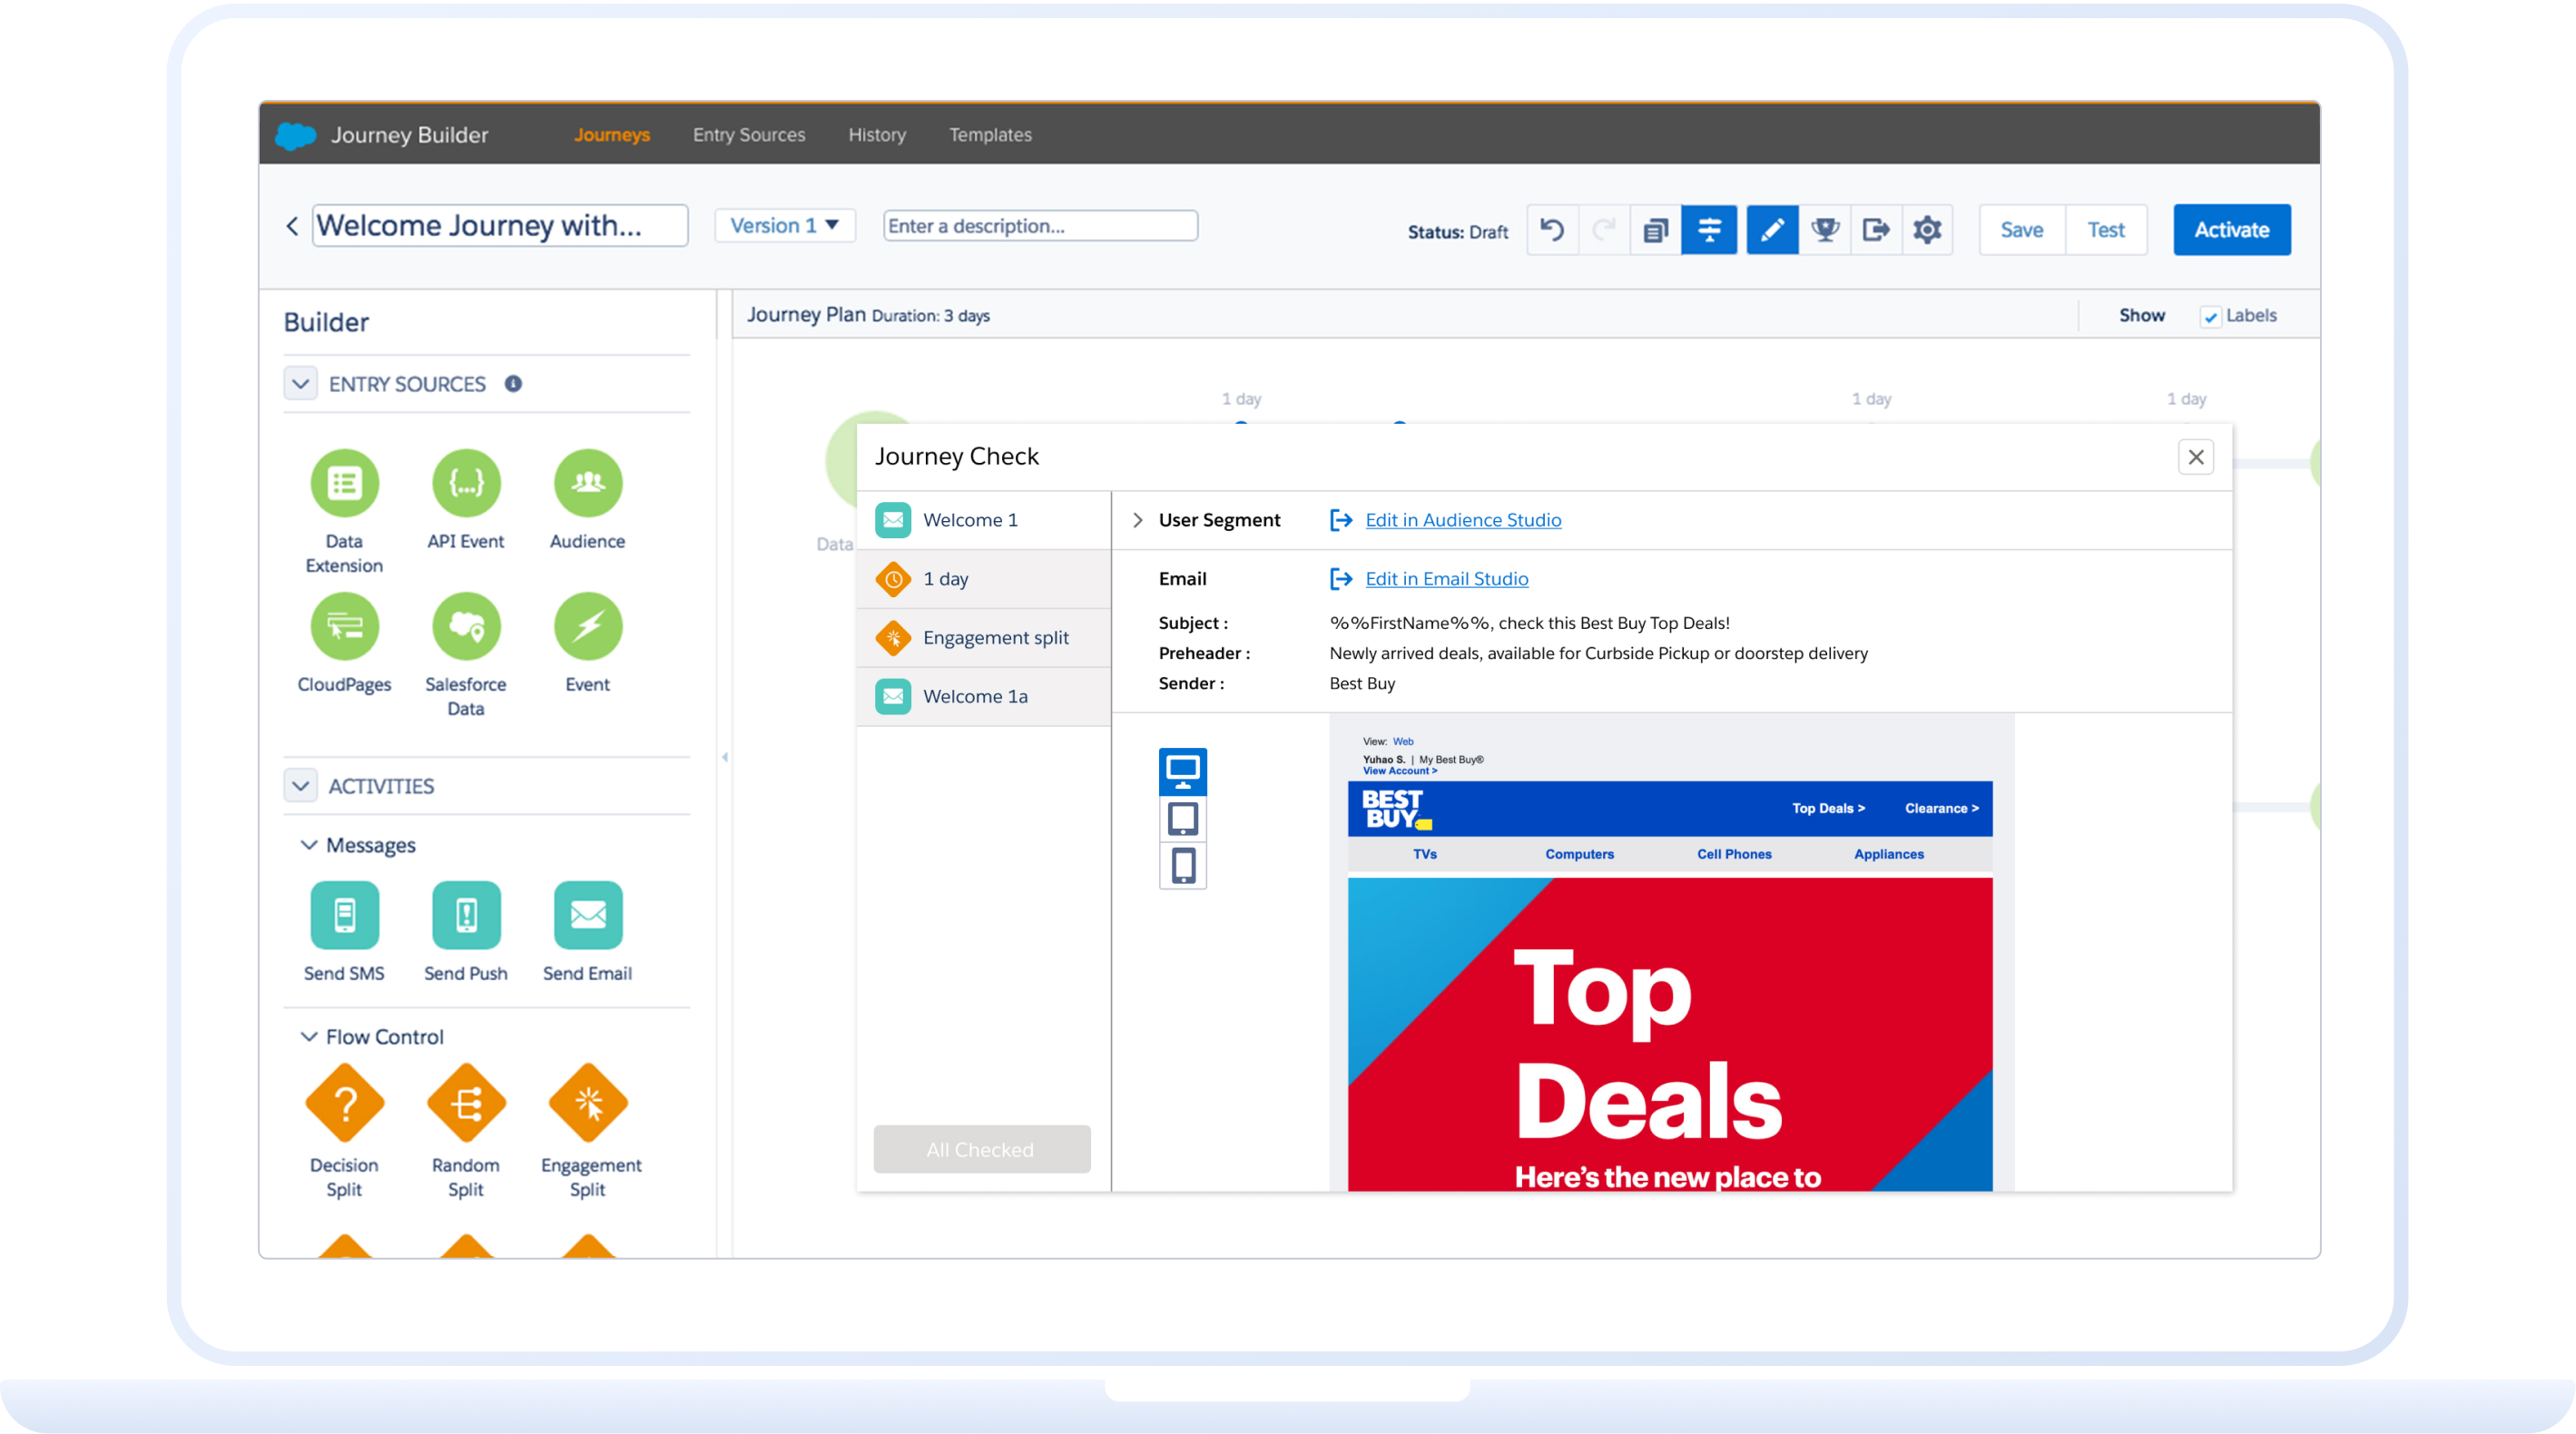Click the journey name input field
Viewport: 2576px width, 1434px height.
click(500, 226)
